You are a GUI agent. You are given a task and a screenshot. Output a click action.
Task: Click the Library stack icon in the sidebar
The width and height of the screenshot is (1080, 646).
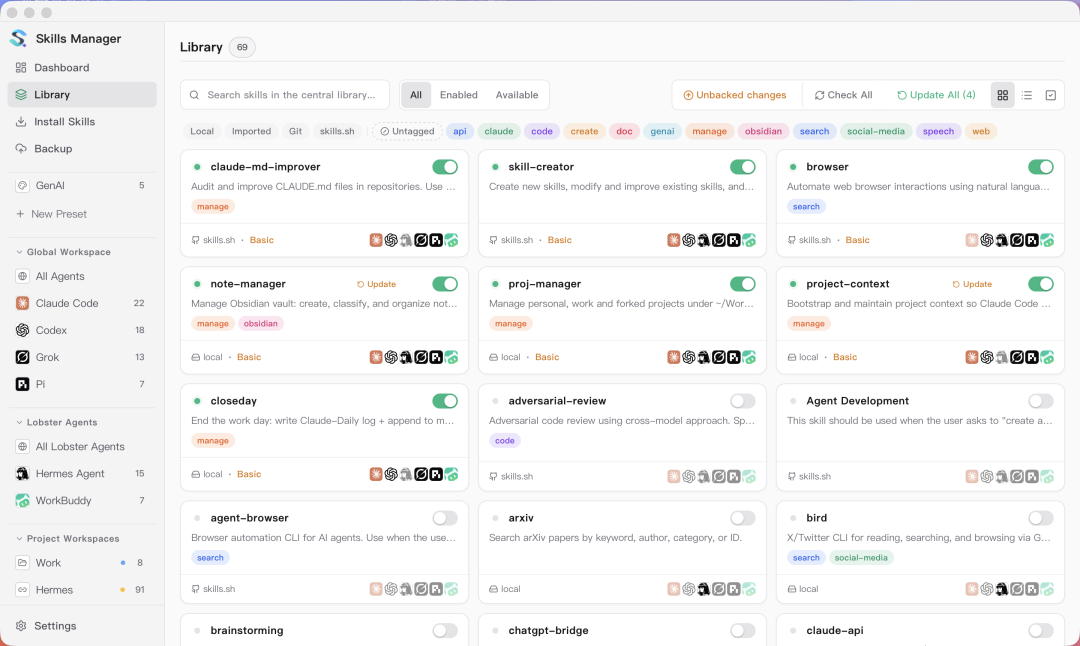tap(21, 94)
